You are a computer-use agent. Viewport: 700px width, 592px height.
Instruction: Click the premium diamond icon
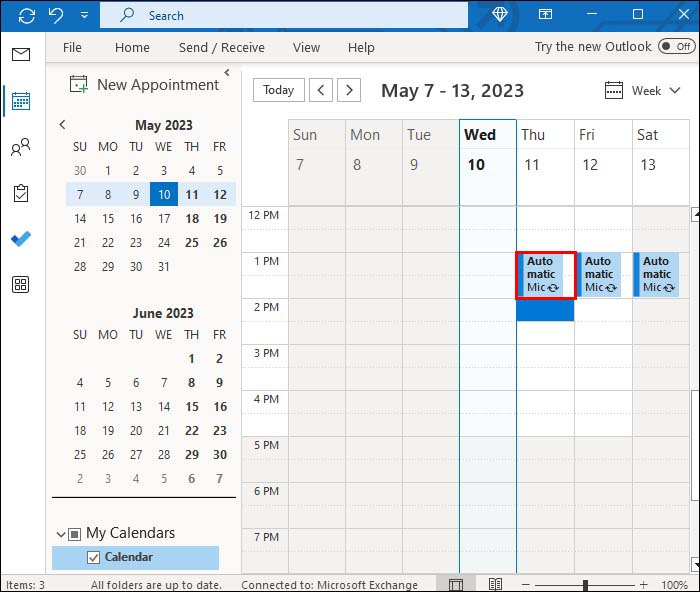pos(500,14)
